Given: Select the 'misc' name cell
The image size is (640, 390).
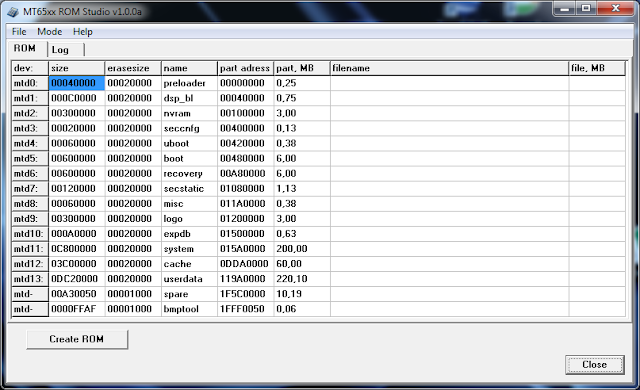Looking at the screenshot, I should (189, 204).
